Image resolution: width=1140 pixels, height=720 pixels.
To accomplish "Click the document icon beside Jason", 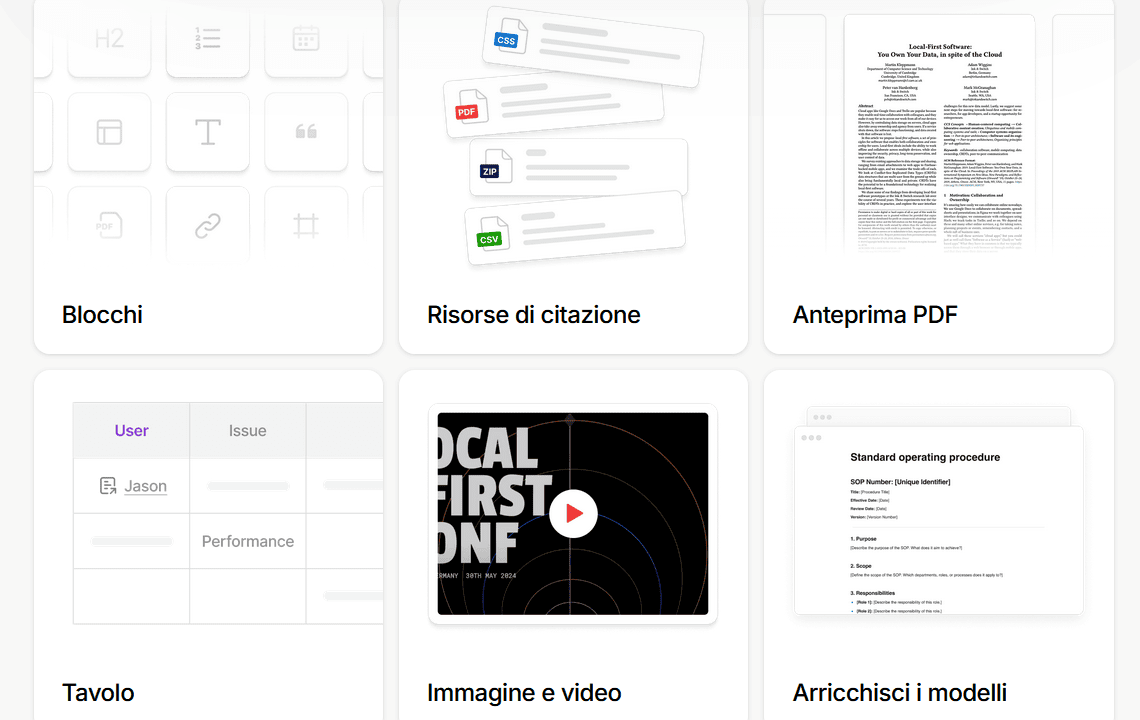I will (x=108, y=486).
